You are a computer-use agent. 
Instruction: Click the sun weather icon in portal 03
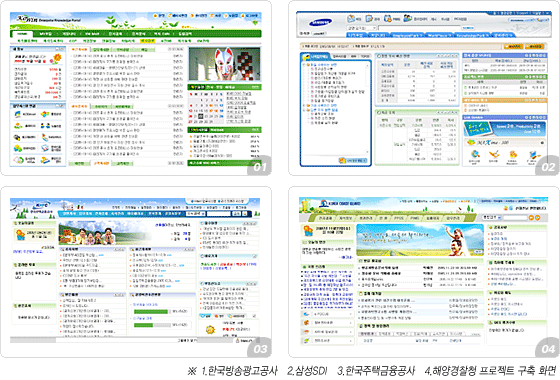(x=210, y=329)
